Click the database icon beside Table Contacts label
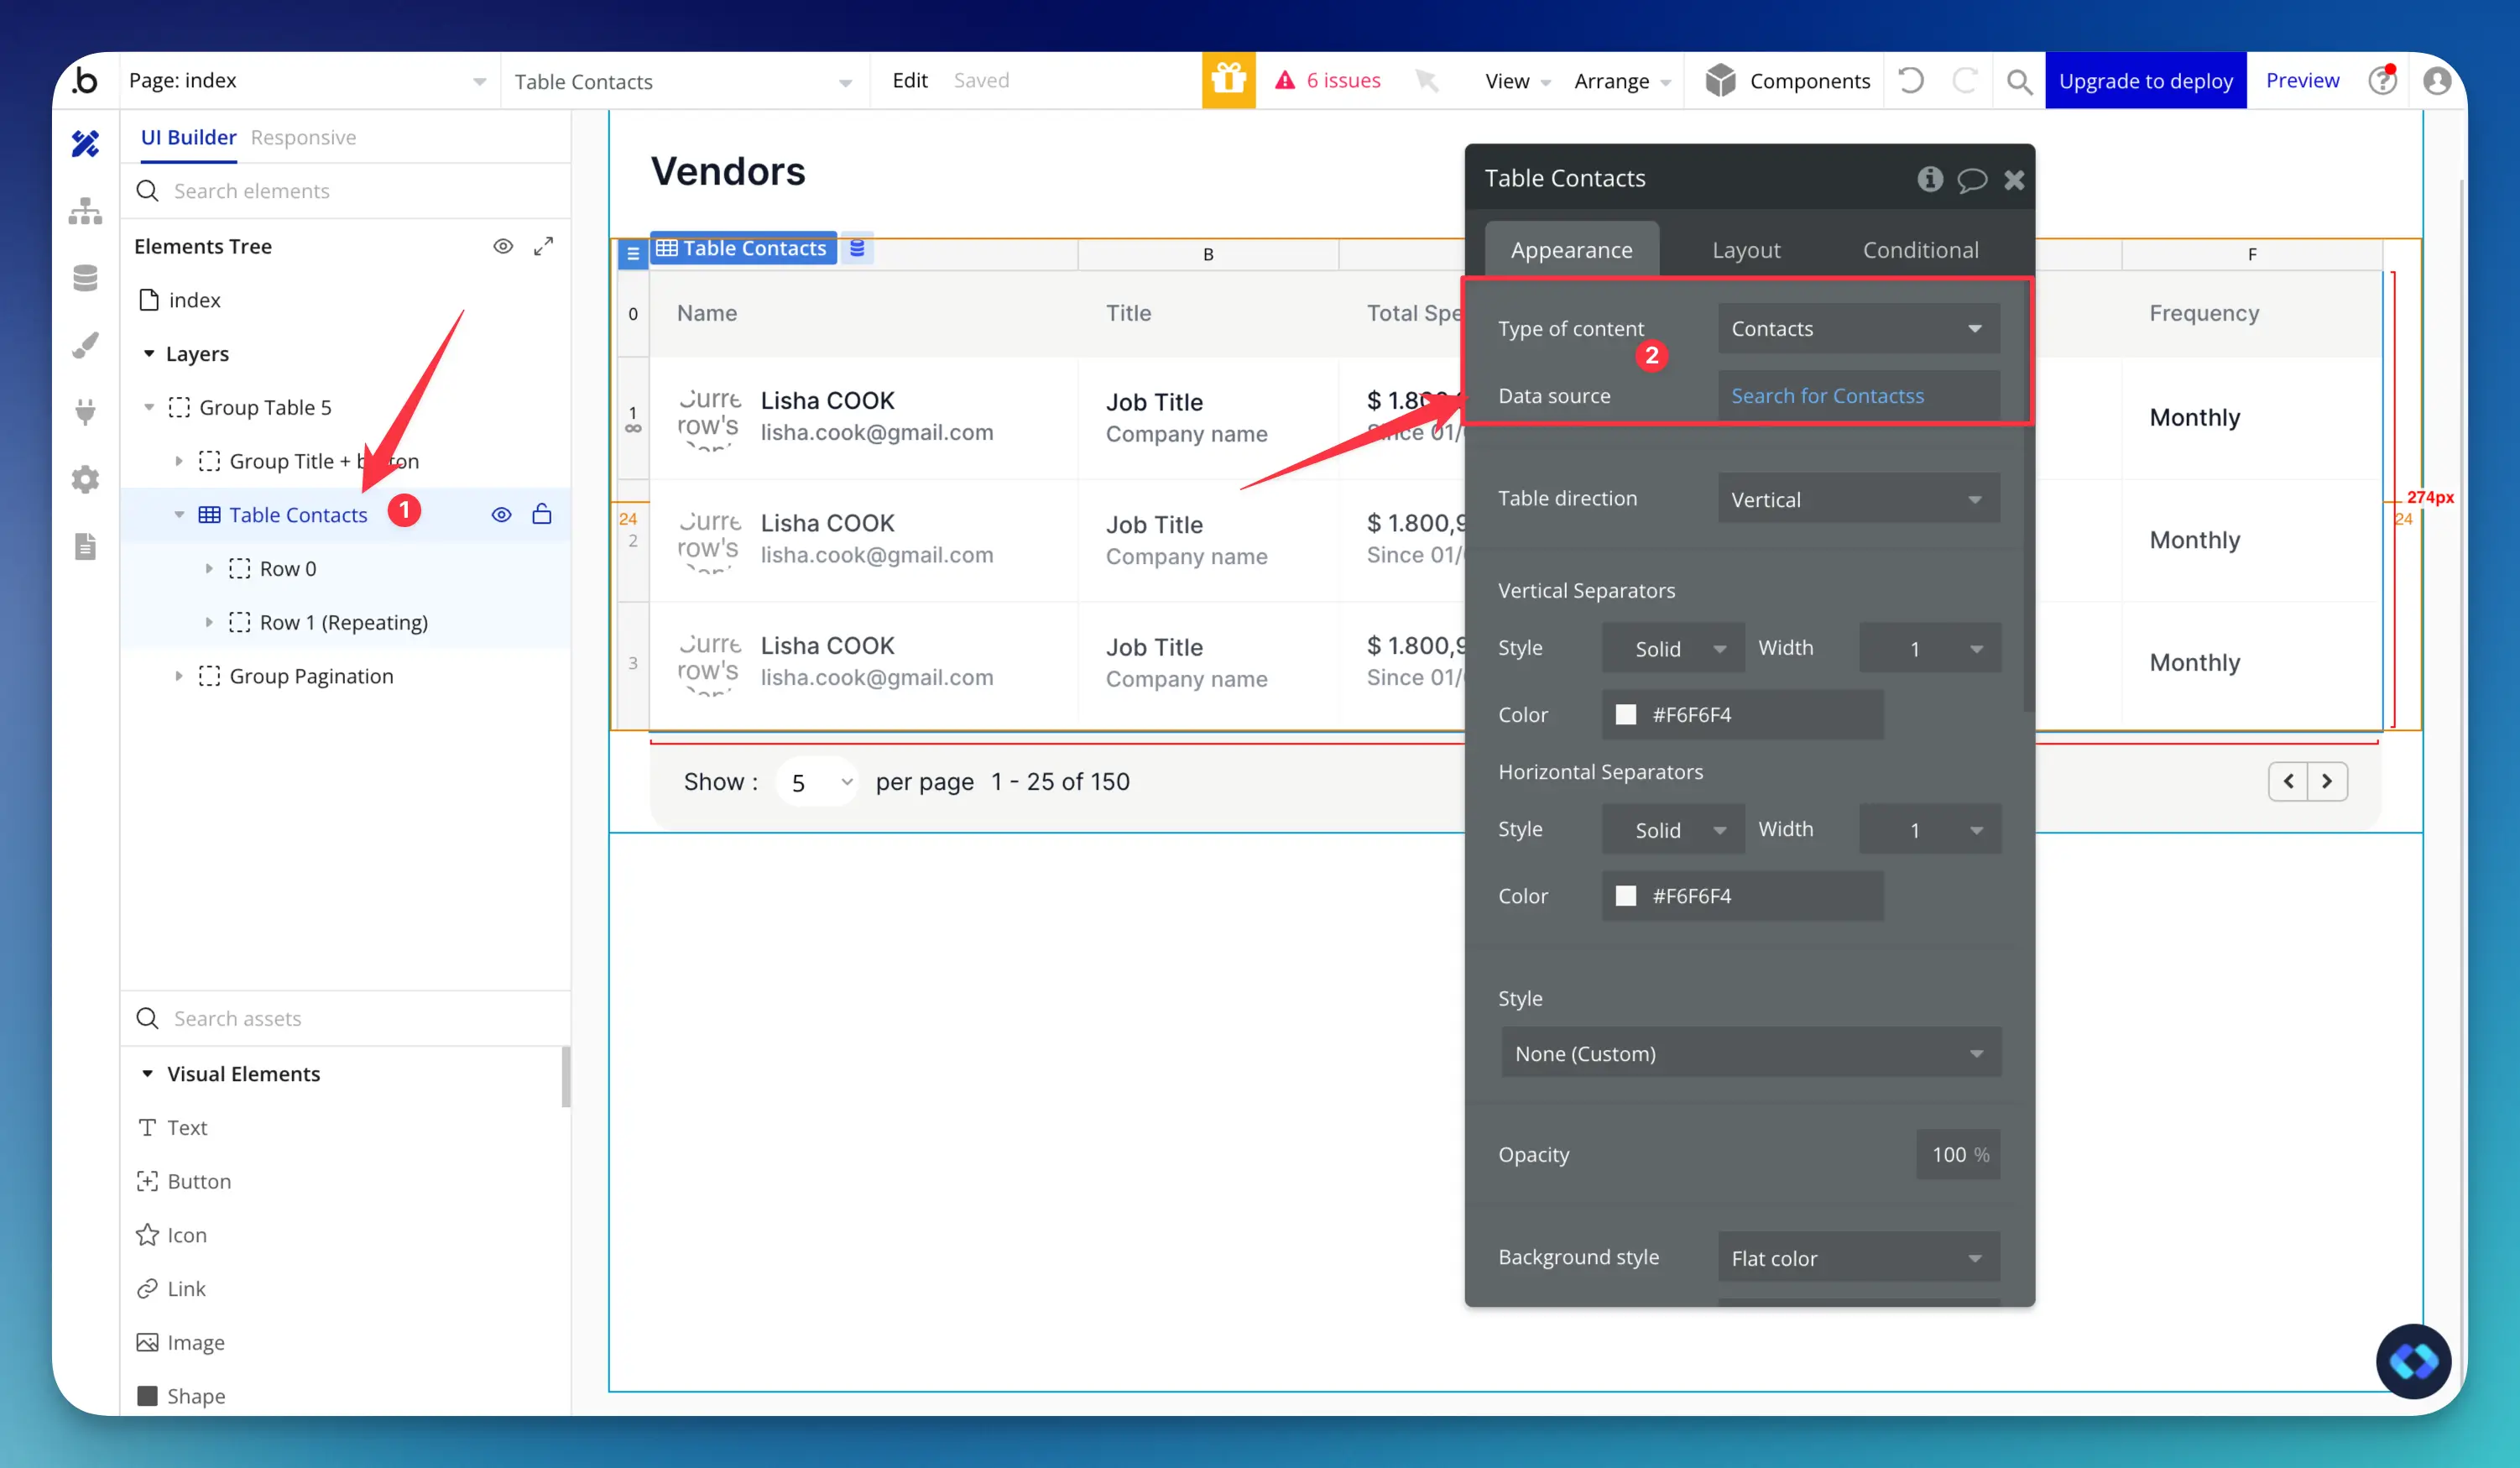The image size is (2520, 1468). [x=857, y=248]
